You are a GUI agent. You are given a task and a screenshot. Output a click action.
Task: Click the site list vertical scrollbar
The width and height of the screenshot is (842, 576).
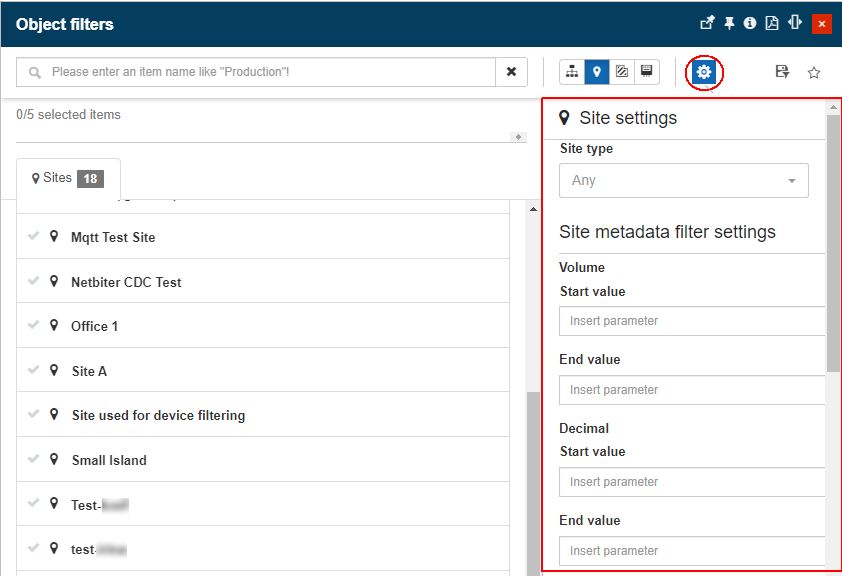point(533,480)
